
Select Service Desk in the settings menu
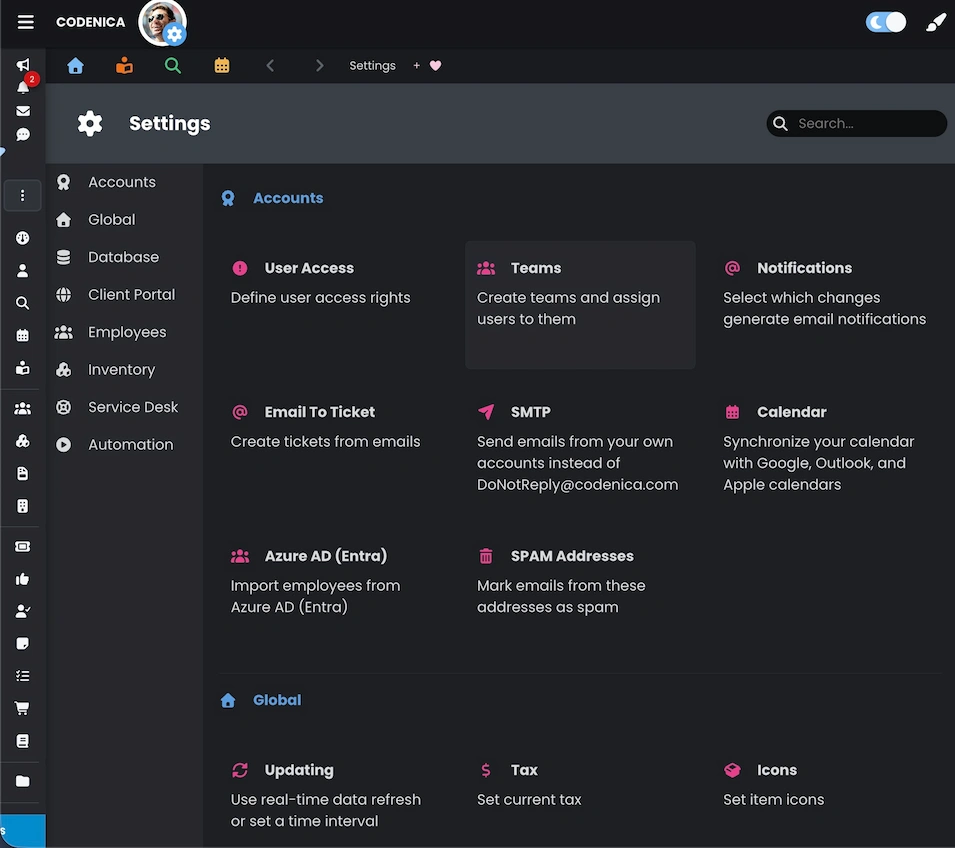(133, 407)
